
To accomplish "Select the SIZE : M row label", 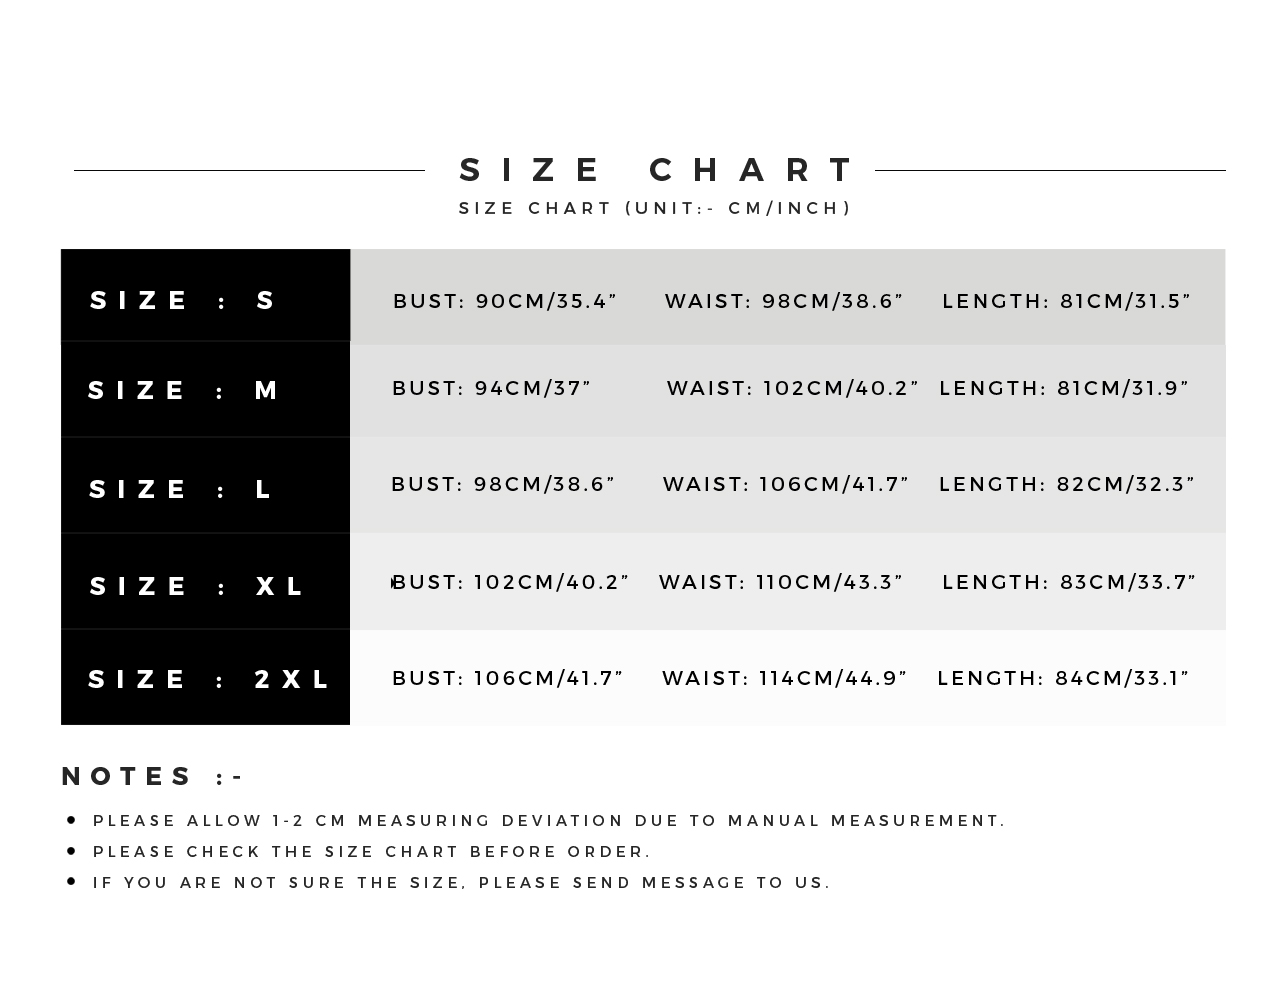I will (x=183, y=390).
